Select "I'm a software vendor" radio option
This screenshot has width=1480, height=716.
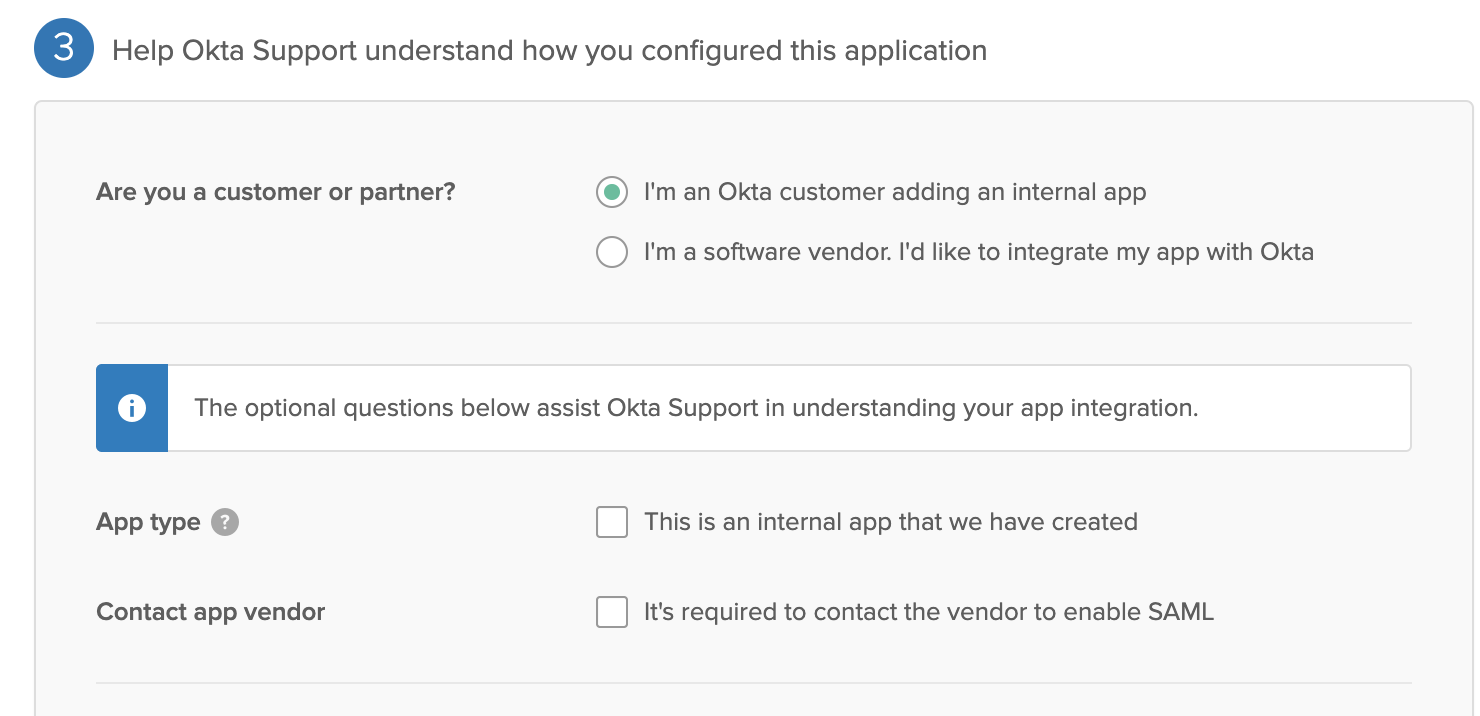coord(612,252)
